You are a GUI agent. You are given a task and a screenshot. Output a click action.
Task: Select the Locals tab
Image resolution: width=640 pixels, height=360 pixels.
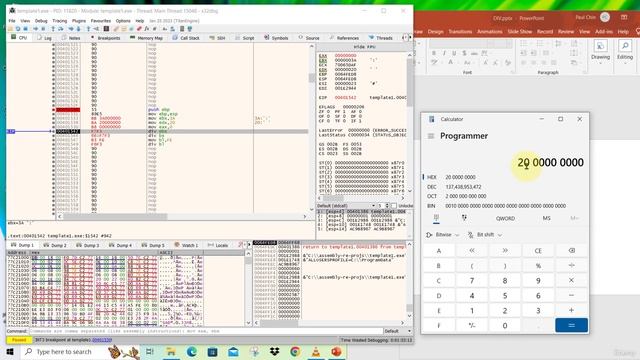[x=218, y=245]
